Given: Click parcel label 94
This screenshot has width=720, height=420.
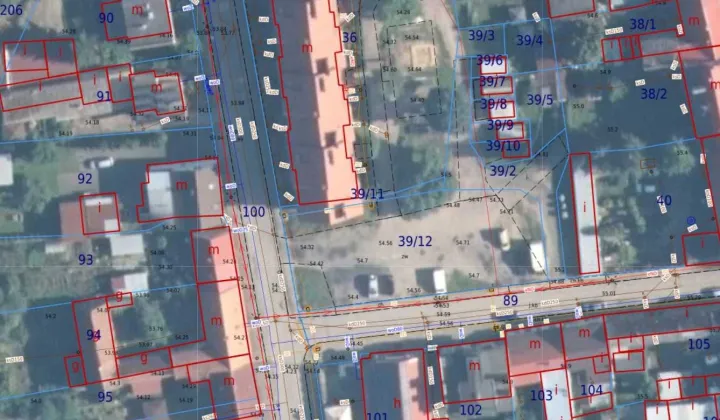Looking at the screenshot, I should click(x=94, y=335).
